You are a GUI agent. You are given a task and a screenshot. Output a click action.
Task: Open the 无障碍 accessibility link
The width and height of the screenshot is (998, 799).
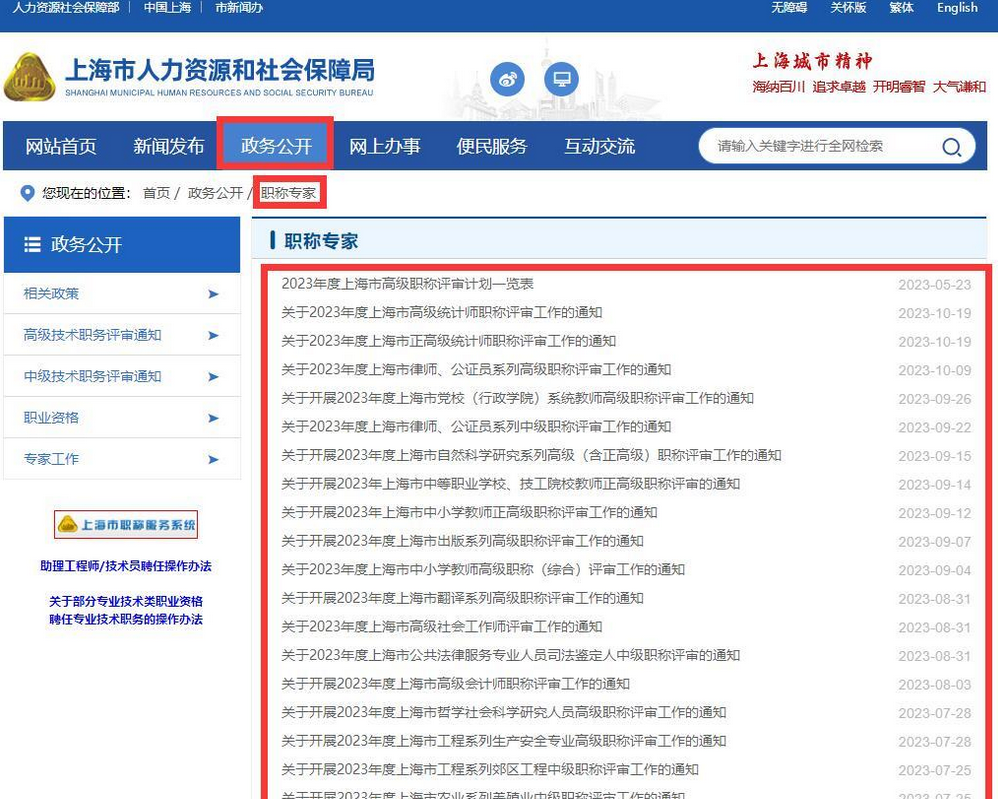(789, 8)
